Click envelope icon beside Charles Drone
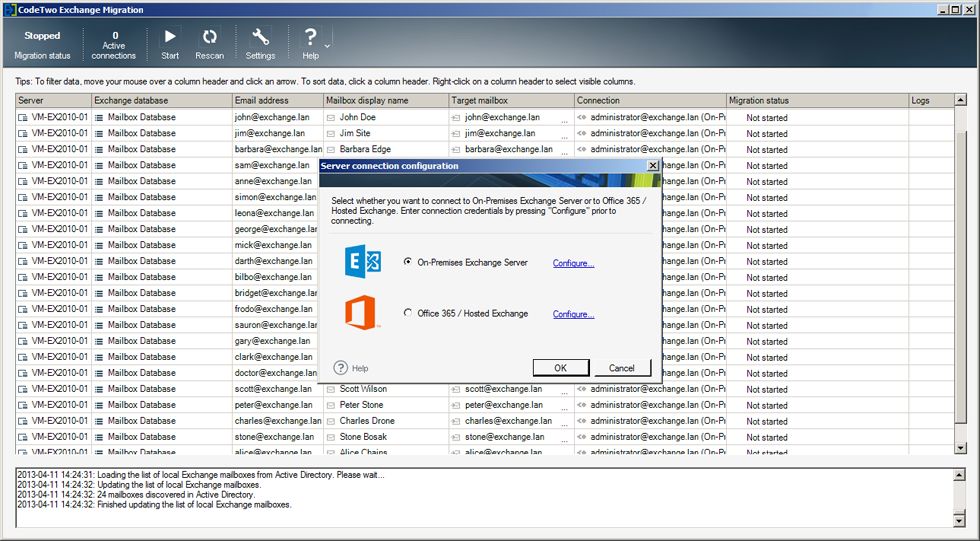The width and height of the screenshot is (980, 541). tap(331, 421)
